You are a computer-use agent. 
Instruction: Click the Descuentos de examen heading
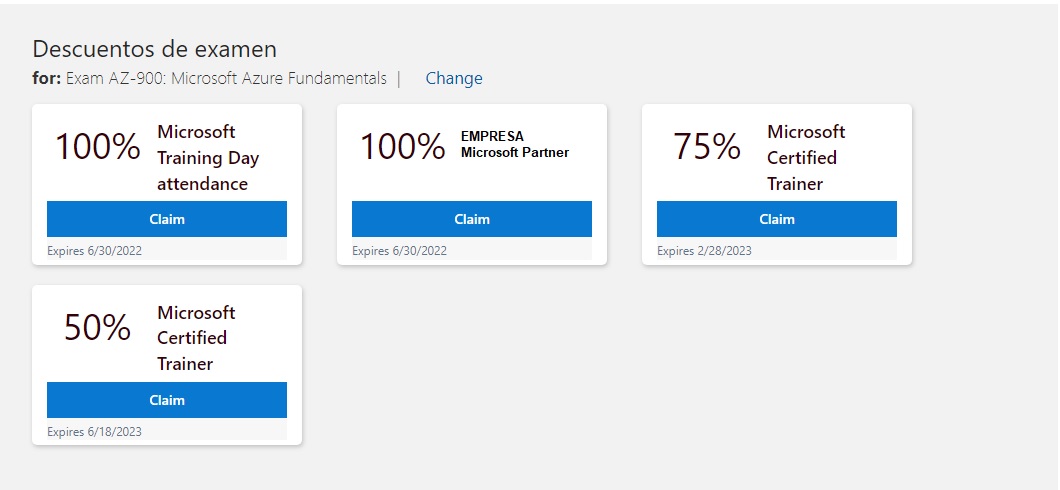(155, 49)
